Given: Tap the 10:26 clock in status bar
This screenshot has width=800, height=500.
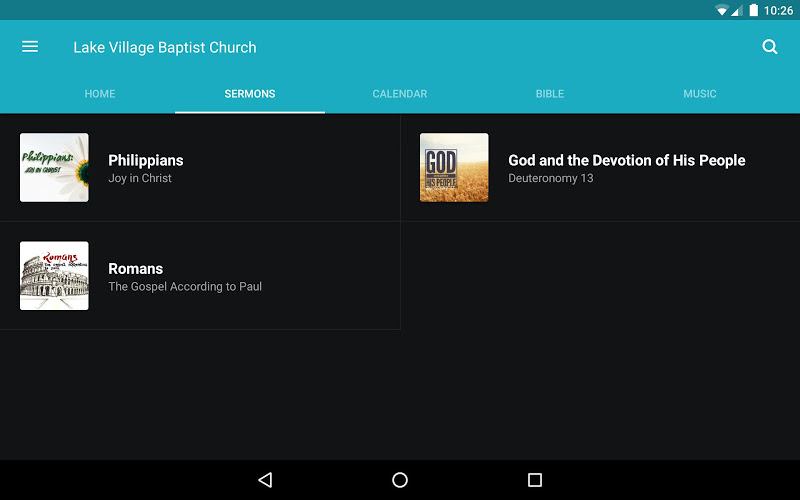Looking at the screenshot, I should click(779, 10).
